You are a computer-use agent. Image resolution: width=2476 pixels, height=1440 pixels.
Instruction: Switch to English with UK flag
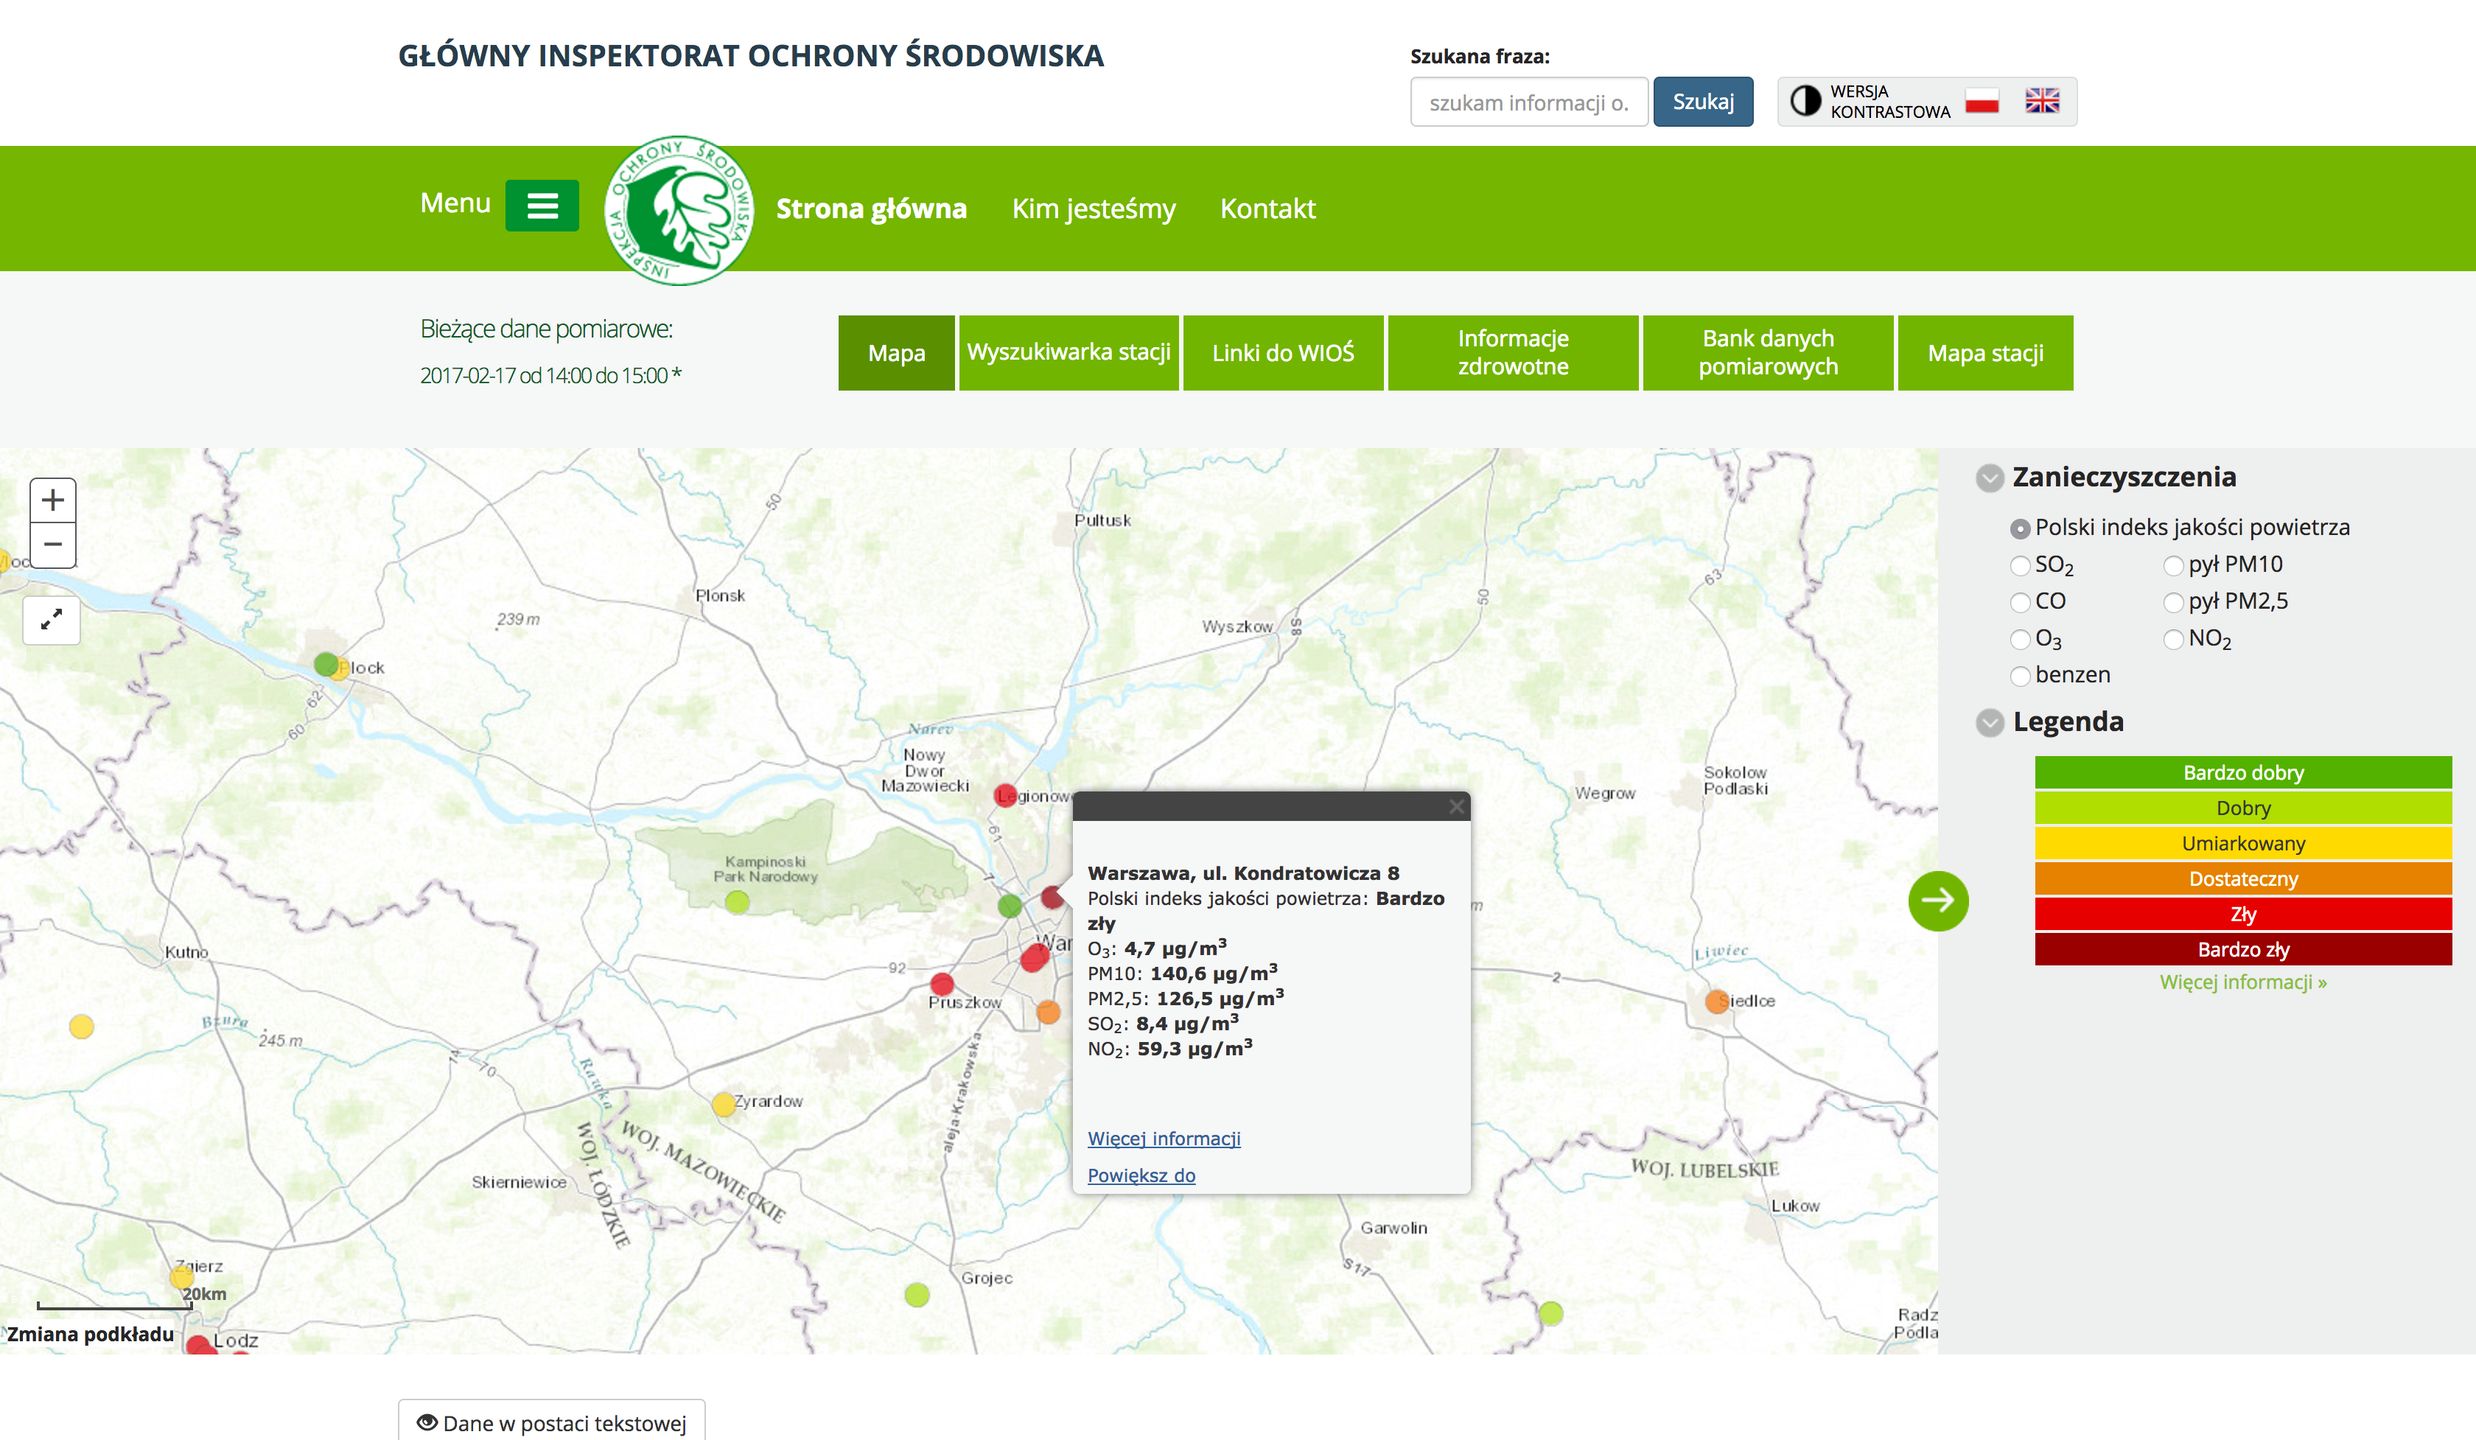coord(2042,101)
